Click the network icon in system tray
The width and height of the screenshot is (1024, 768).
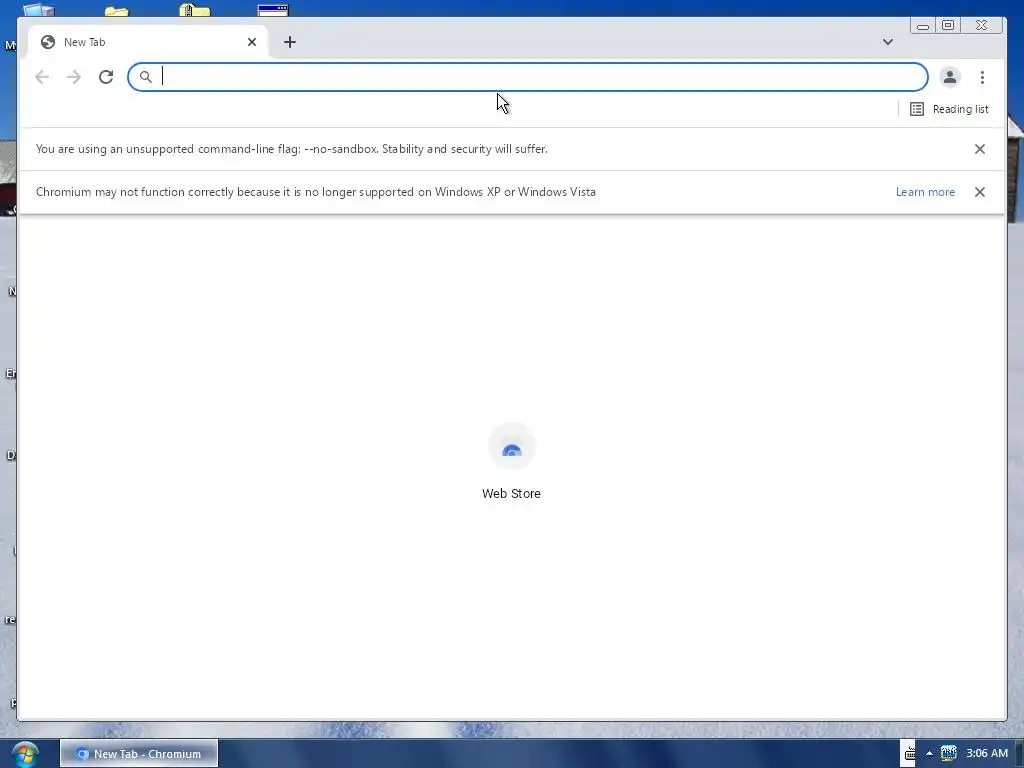948,753
